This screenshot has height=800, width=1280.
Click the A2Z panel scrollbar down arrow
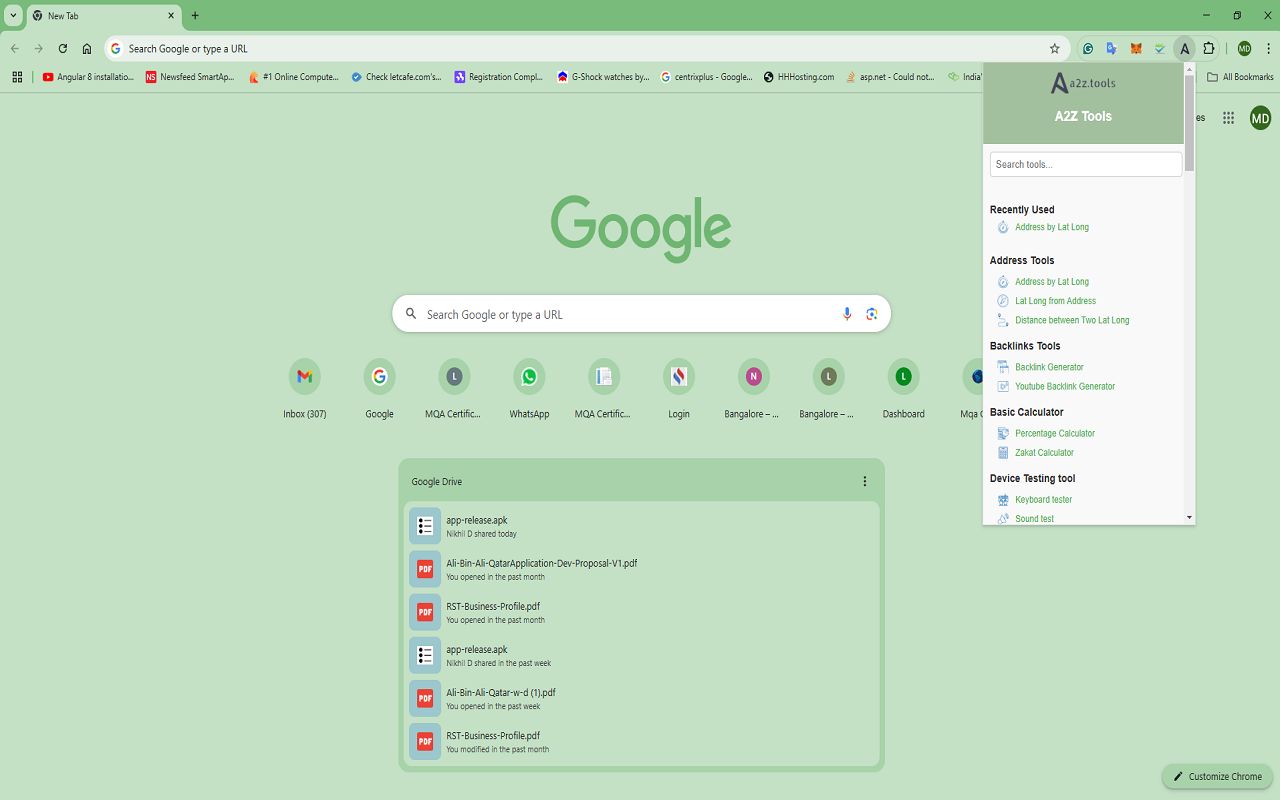1188,517
